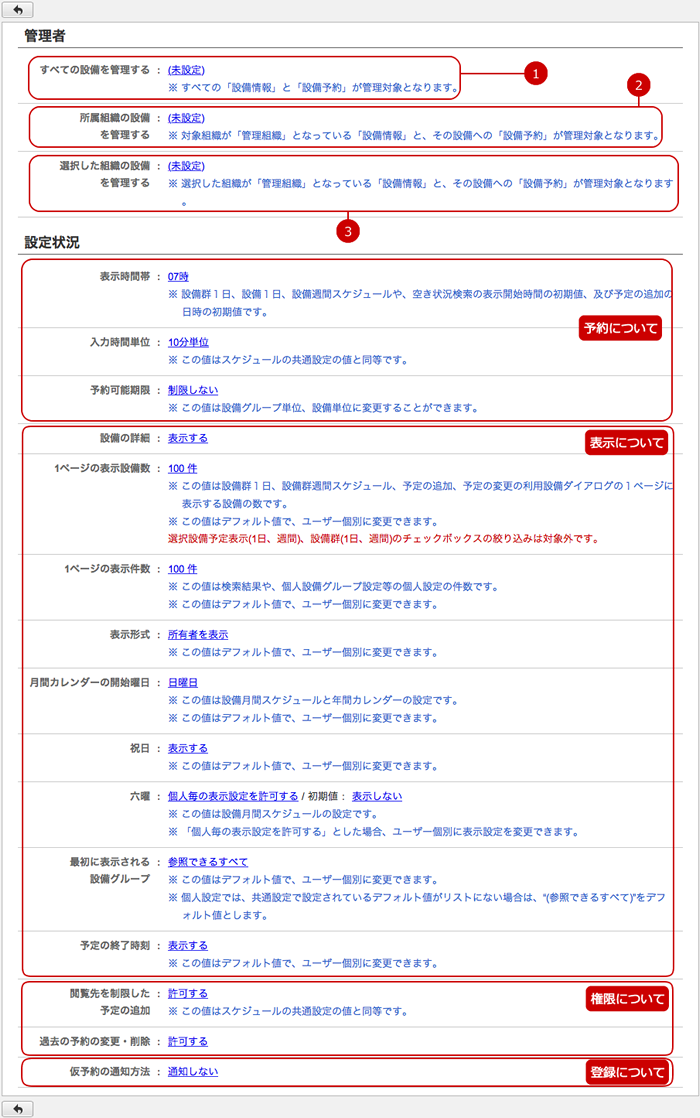
Task: Click 表示する link for 予定の終了時刻
Action: point(187,945)
